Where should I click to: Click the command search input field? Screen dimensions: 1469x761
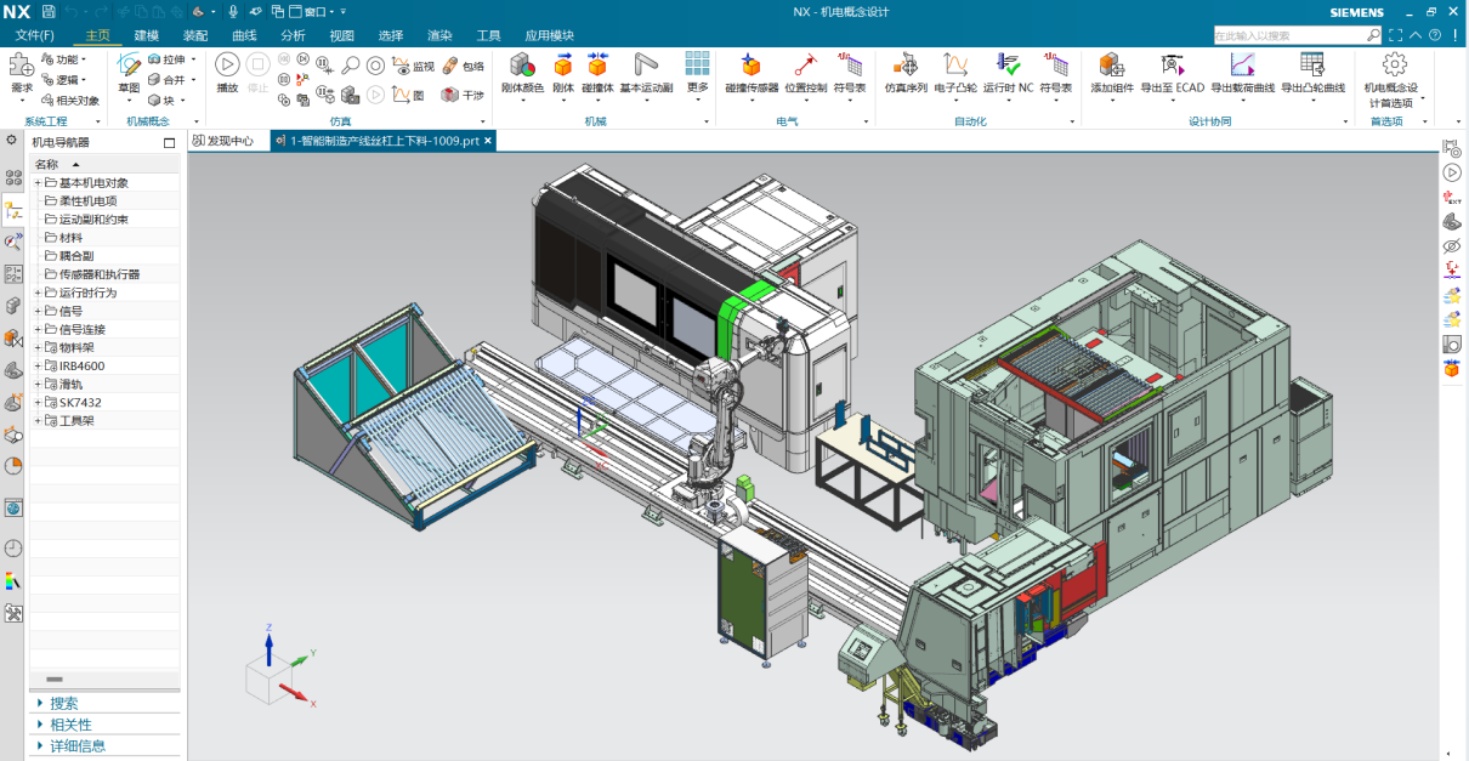(x=1288, y=36)
